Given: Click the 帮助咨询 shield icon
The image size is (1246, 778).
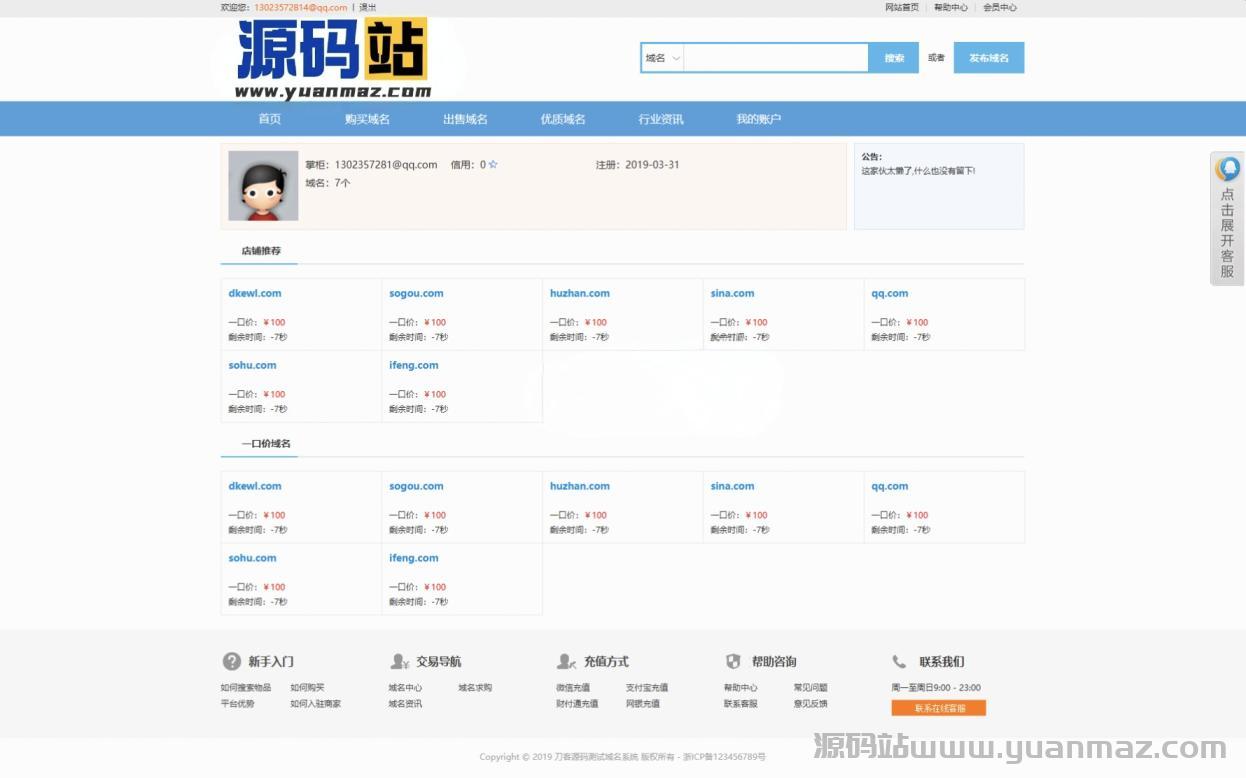Looking at the screenshot, I should [x=733, y=661].
